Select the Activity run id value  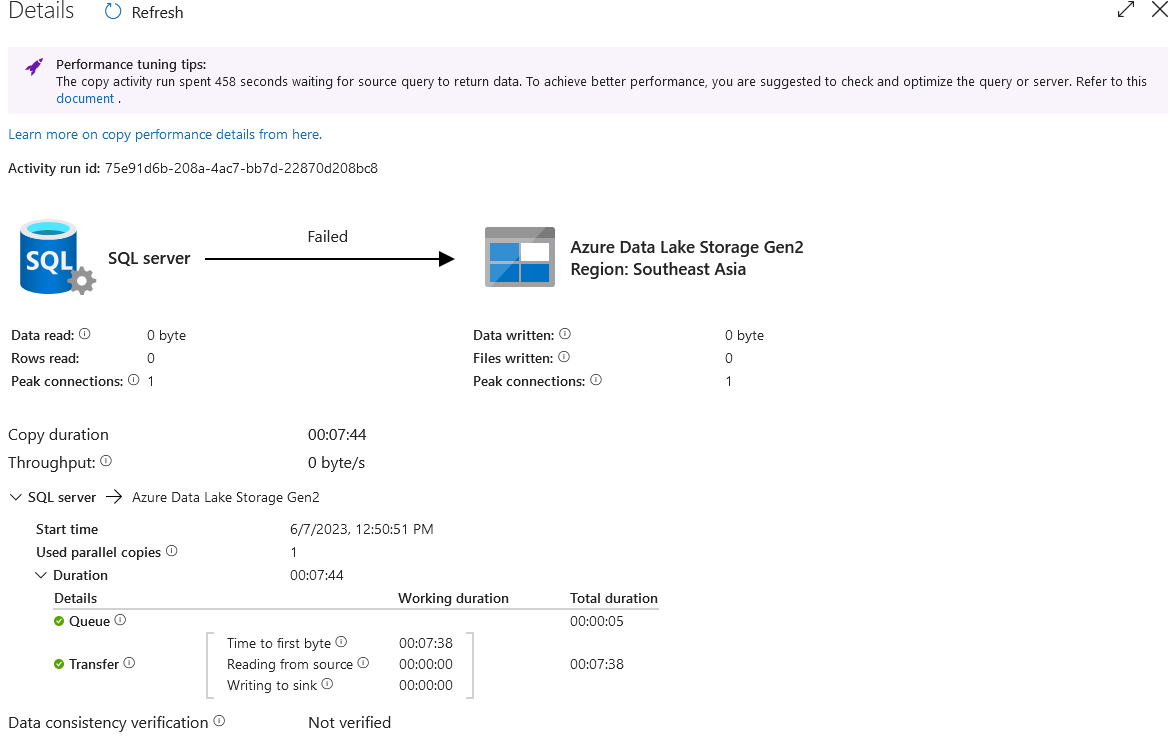pyautogui.click(x=241, y=169)
